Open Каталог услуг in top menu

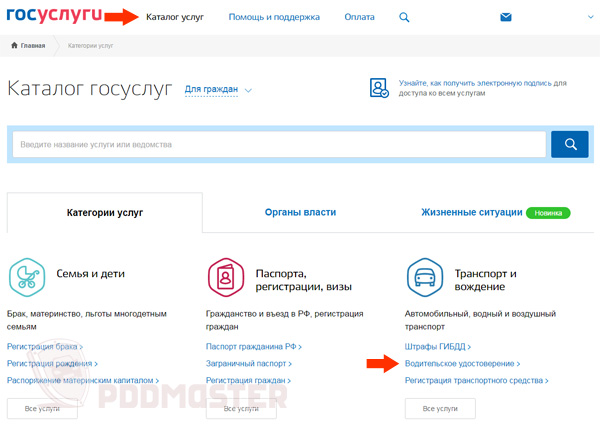tap(175, 17)
